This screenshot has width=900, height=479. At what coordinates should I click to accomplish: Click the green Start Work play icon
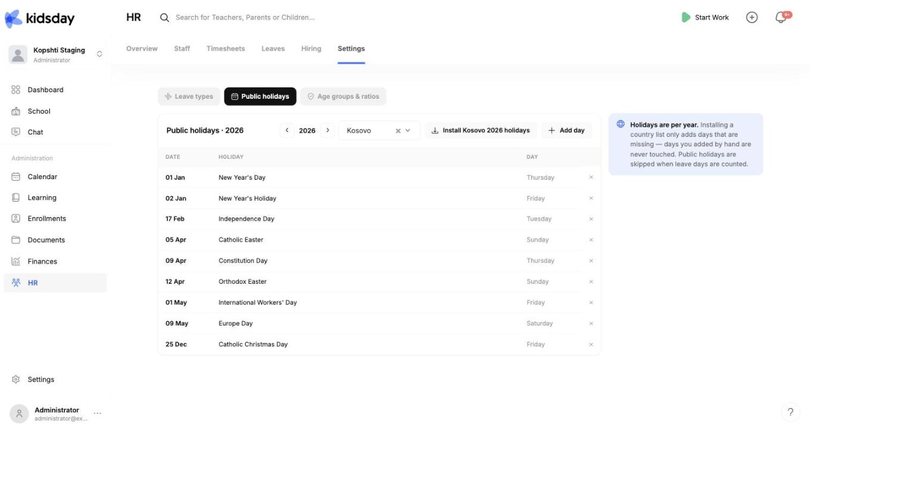click(685, 17)
